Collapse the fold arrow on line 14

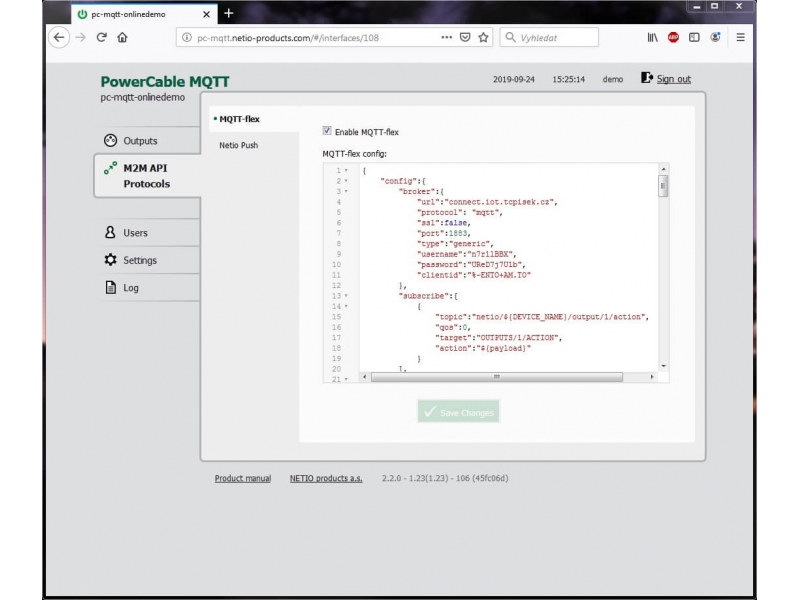[346, 306]
